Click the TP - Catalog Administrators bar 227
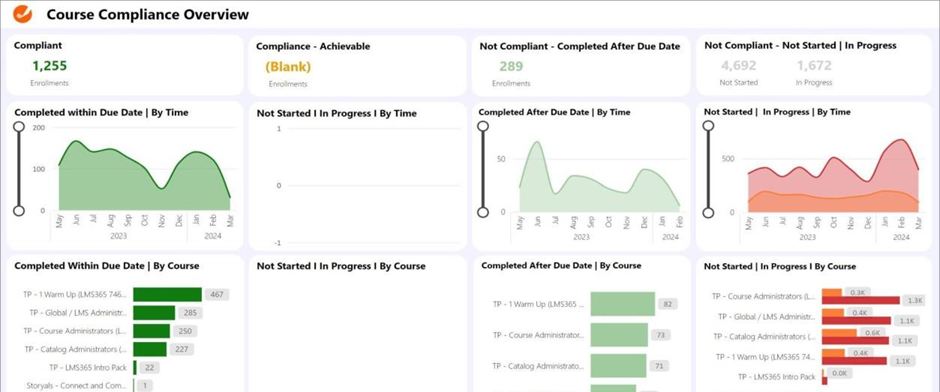Screen dimensions: 940x392 [150, 349]
